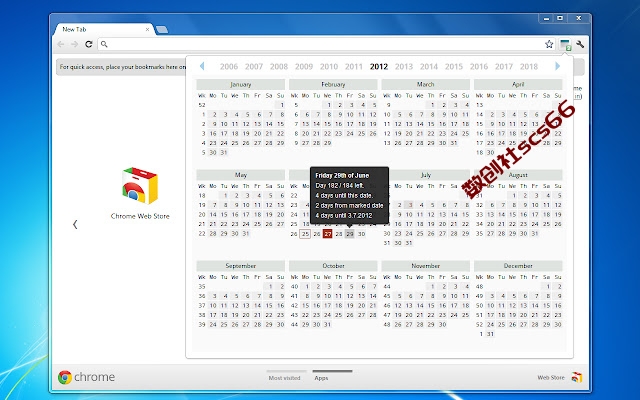This screenshot has height=400, width=640.
Task: Click the November month header
Action: click(425, 266)
